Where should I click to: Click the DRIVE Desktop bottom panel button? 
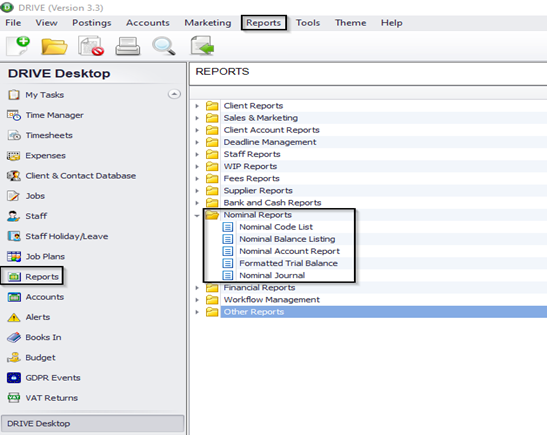coord(92,423)
